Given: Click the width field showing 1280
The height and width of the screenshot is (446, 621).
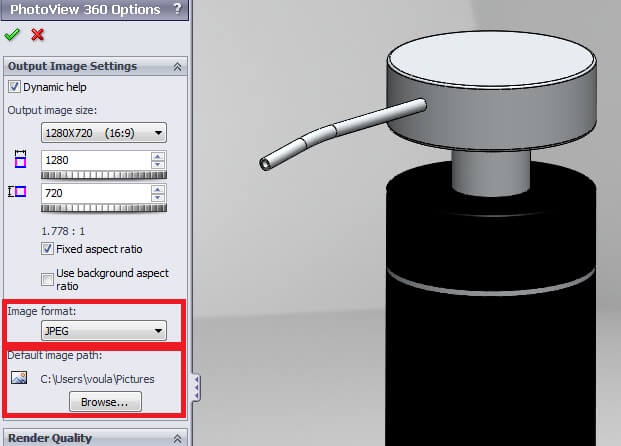Looking at the screenshot, I should click(x=95, y=159).
